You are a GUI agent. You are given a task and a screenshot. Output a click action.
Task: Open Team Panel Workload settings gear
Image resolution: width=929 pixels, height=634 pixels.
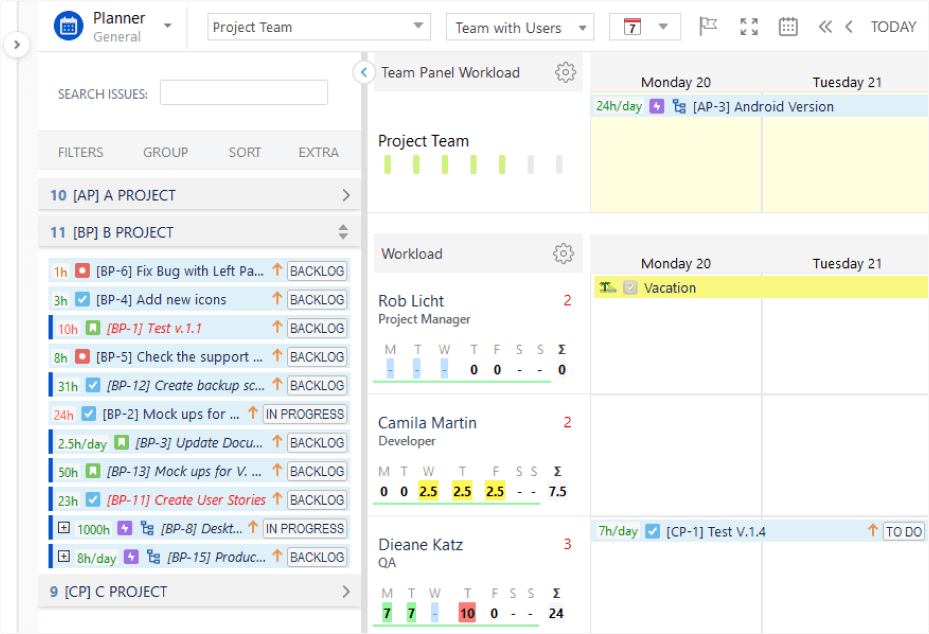tap(565, 72)
